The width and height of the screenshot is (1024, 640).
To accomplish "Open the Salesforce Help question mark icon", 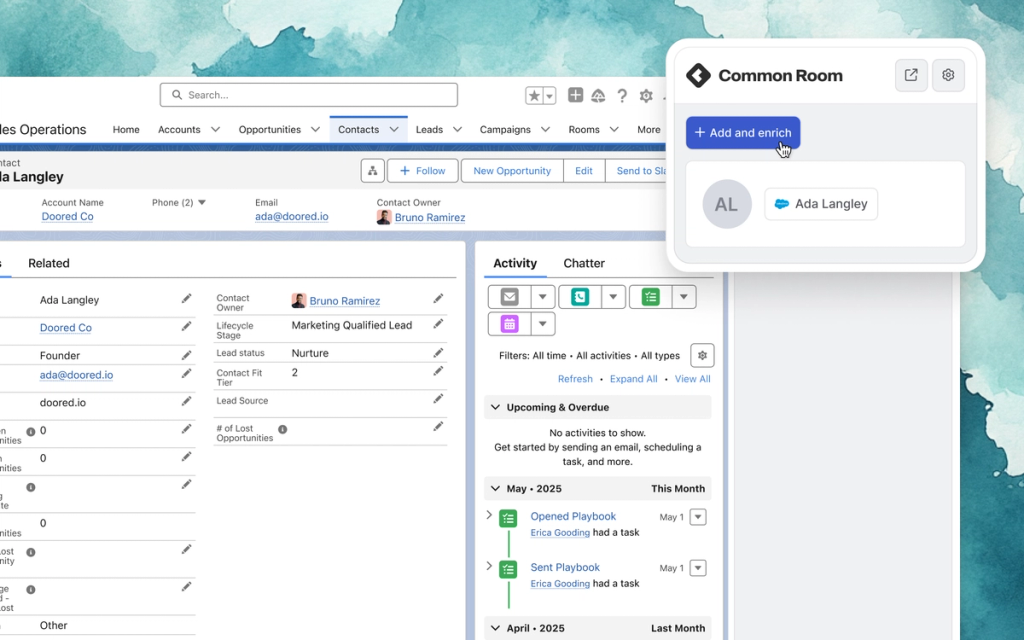I will tap(622, 95).
